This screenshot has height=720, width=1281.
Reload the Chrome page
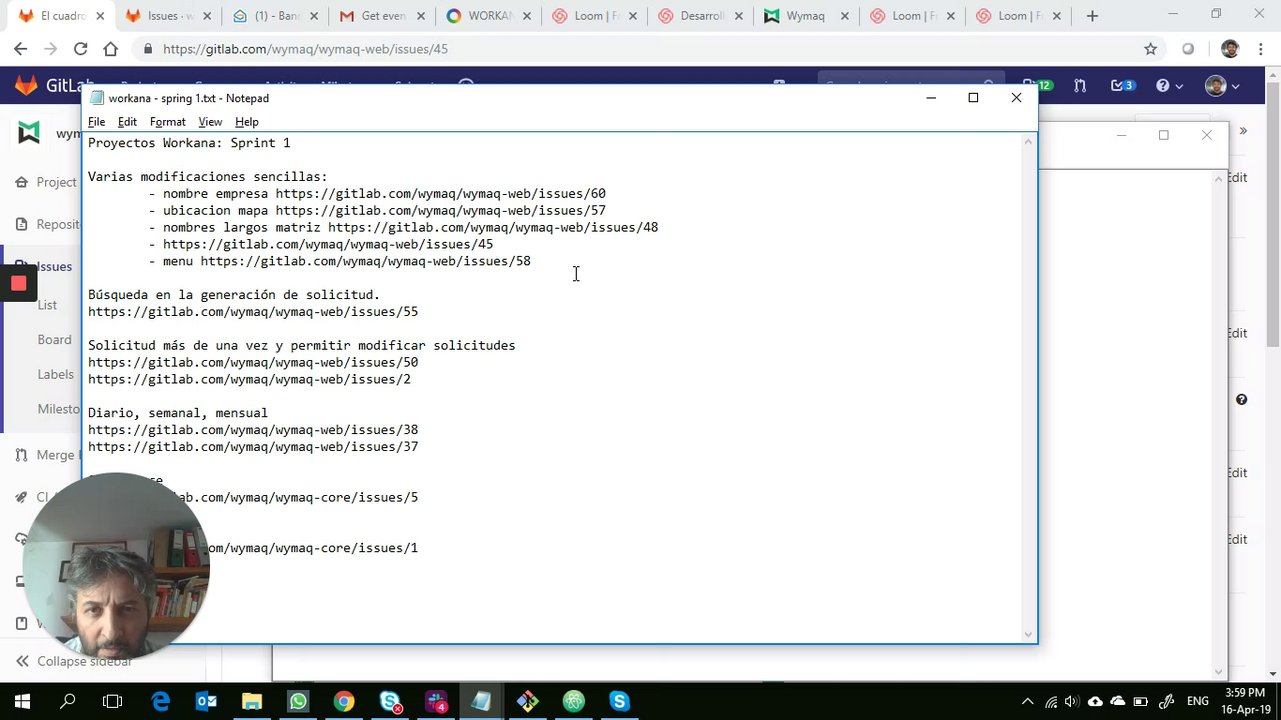click(80, 49)
